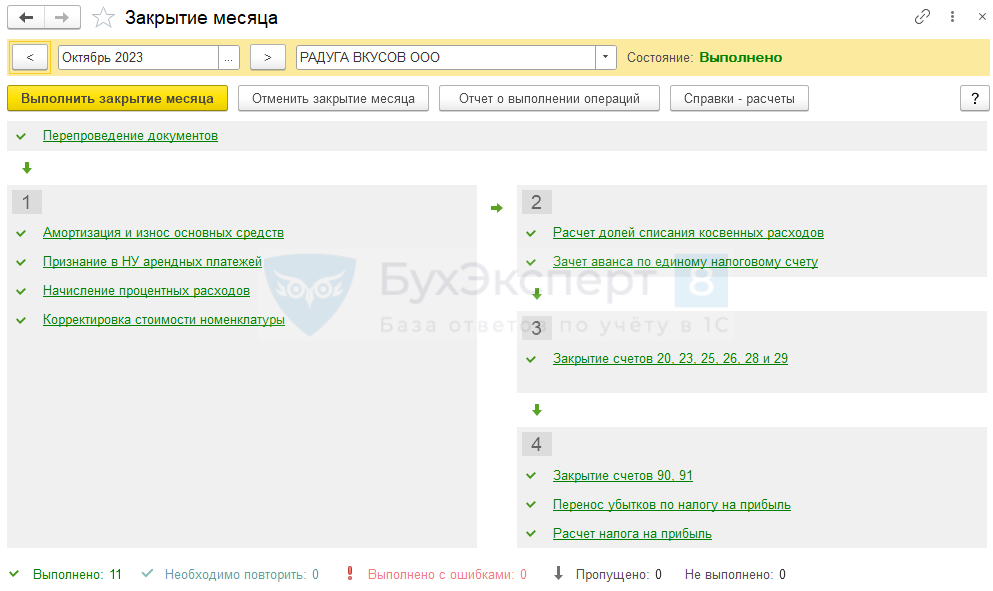Expand the organization dropdown list

[606, 58]
